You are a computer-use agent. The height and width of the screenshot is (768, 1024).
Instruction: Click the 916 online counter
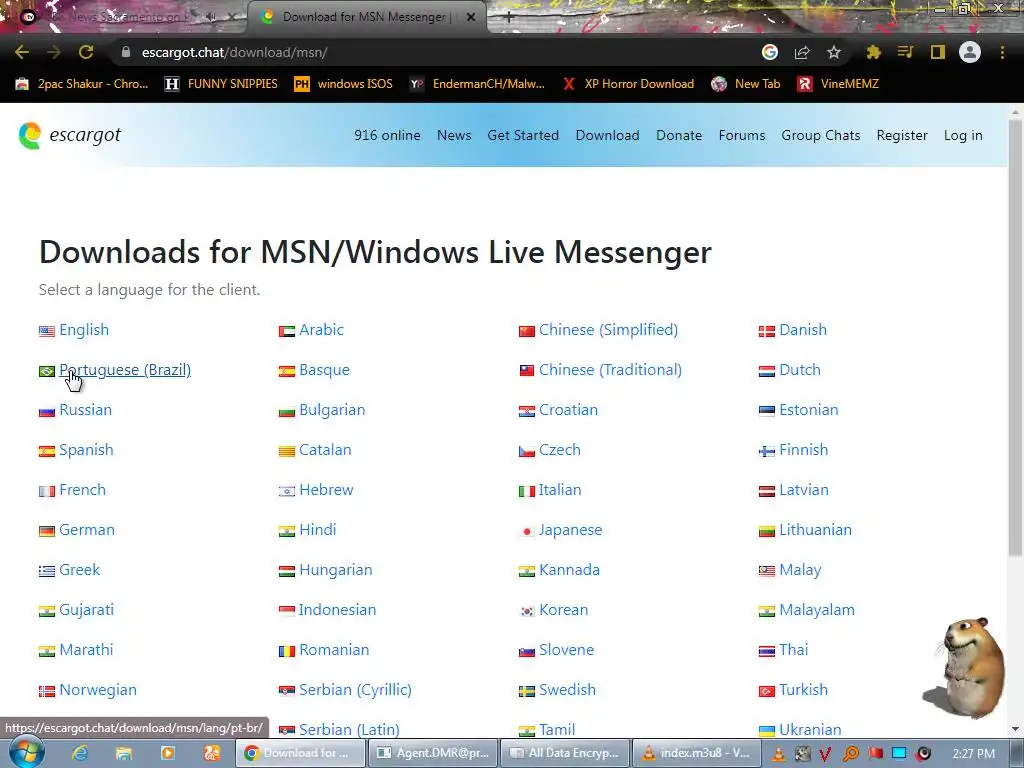(387, 135)
